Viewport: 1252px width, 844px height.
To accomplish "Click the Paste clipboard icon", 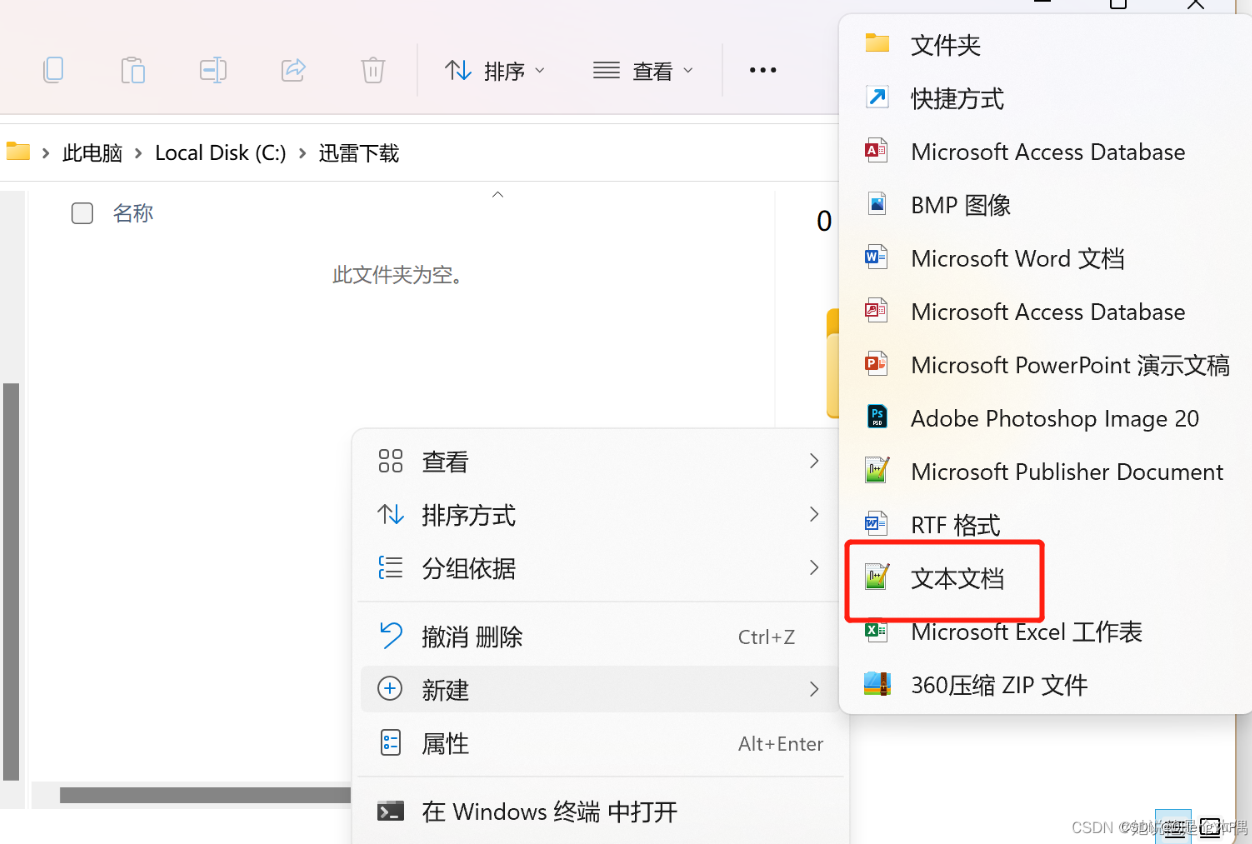I will click(133, 70).
